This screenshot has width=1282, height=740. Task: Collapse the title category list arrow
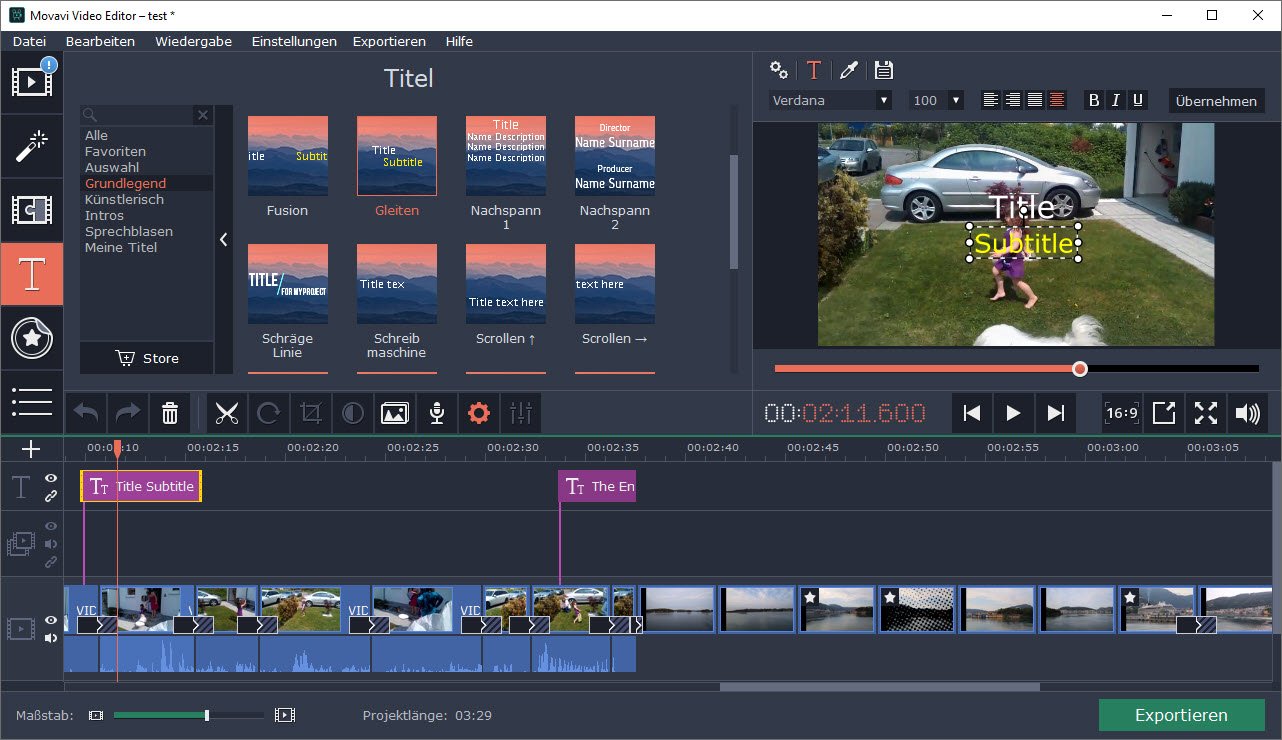[x=223, y=239]
